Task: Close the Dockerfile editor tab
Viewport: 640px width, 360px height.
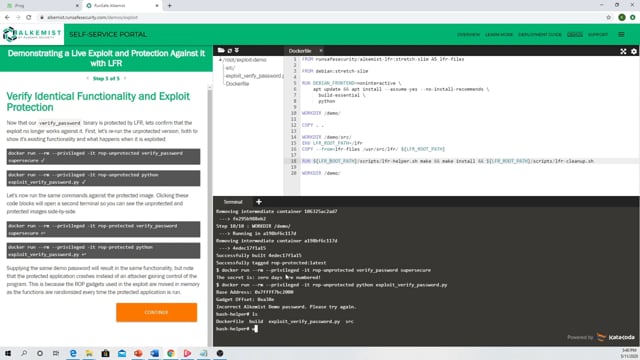Action: point(321,51)
